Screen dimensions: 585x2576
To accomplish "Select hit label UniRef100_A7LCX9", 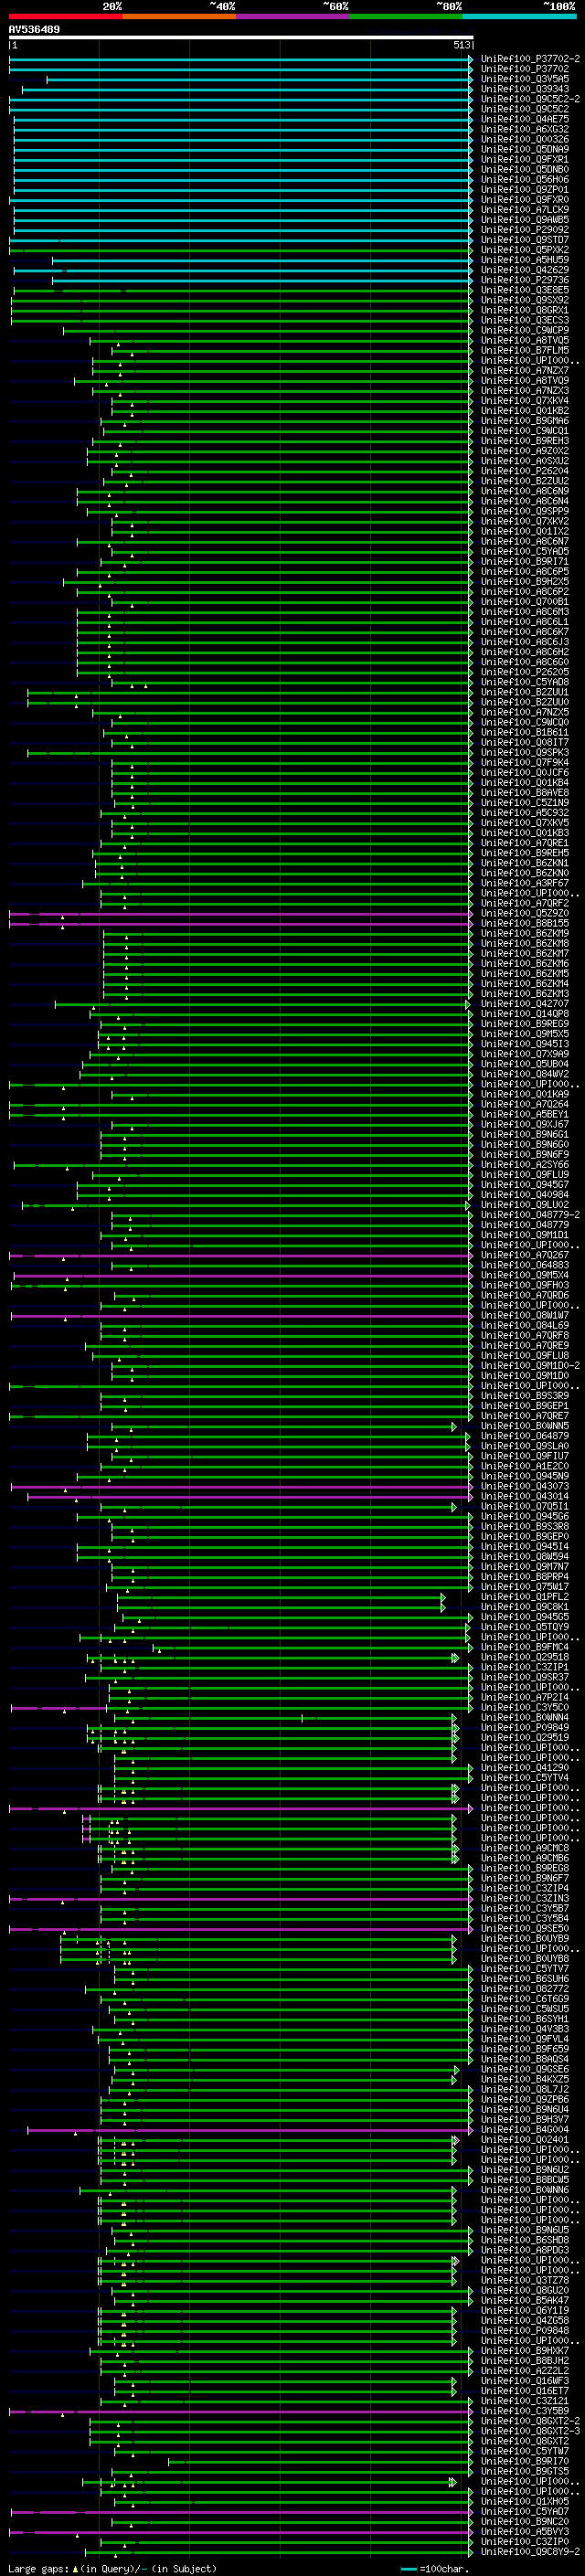I will click(x=525, y=210).
